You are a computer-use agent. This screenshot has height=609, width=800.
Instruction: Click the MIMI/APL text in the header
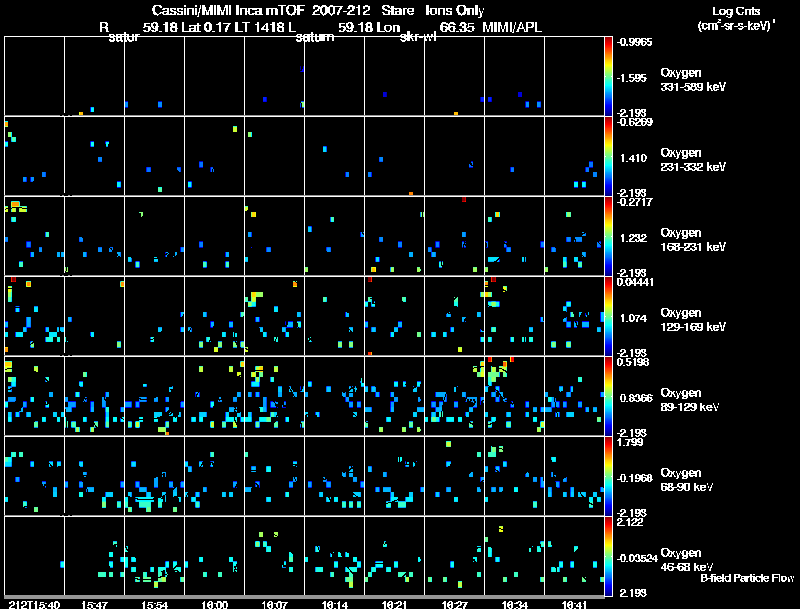coord(512,27)
